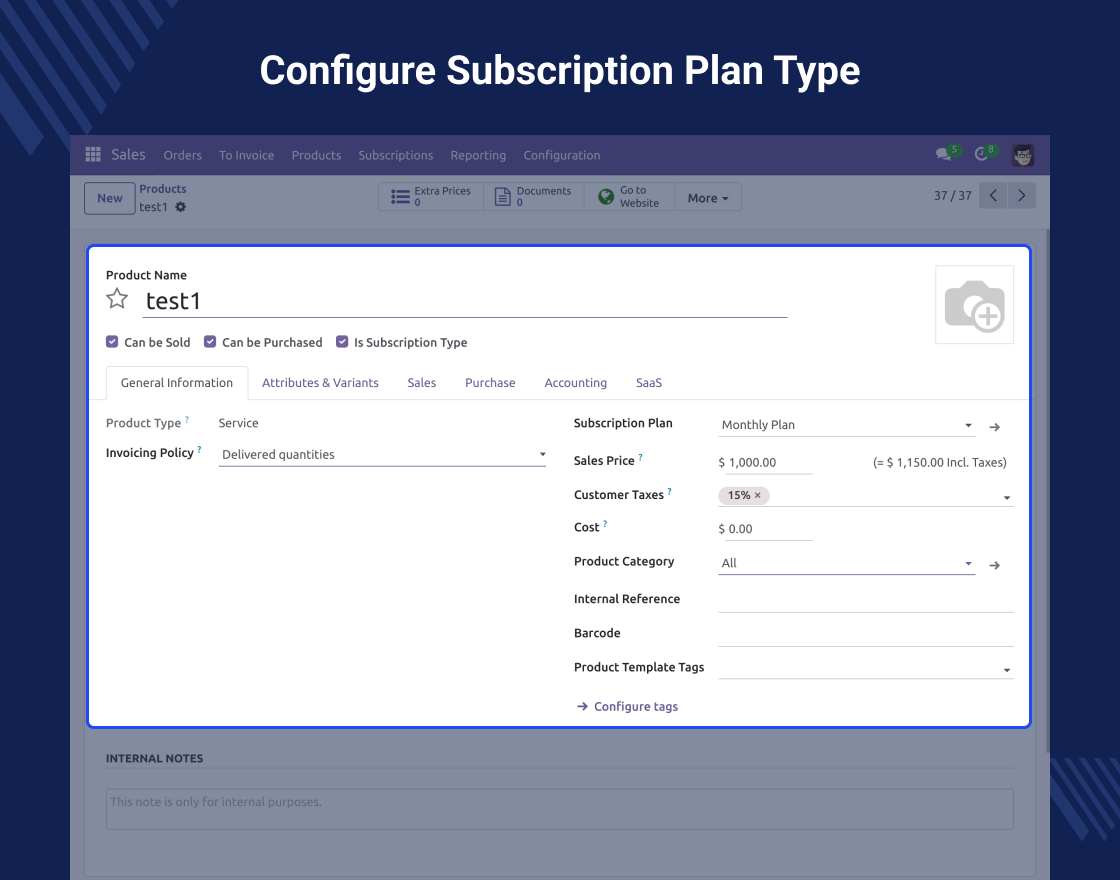Screen dimensions: 1120x880
Task: Open Subscription Plan external link arrow
Action: point(994,427)
